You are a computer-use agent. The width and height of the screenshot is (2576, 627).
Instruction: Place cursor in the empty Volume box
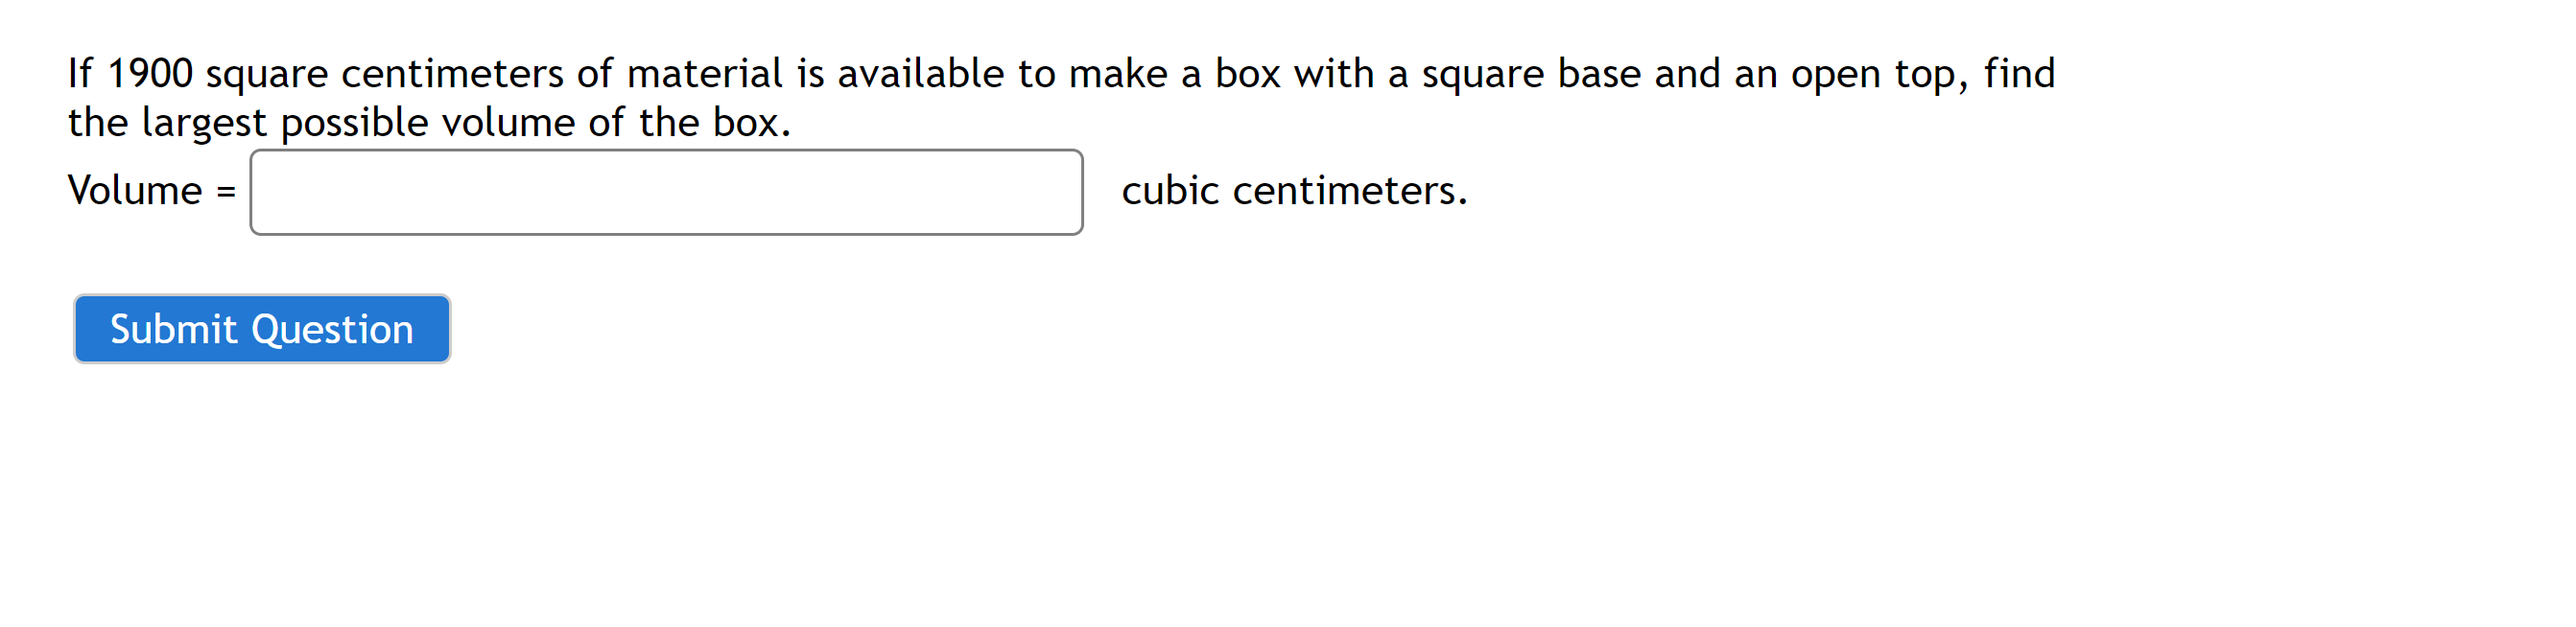[665, 192]
